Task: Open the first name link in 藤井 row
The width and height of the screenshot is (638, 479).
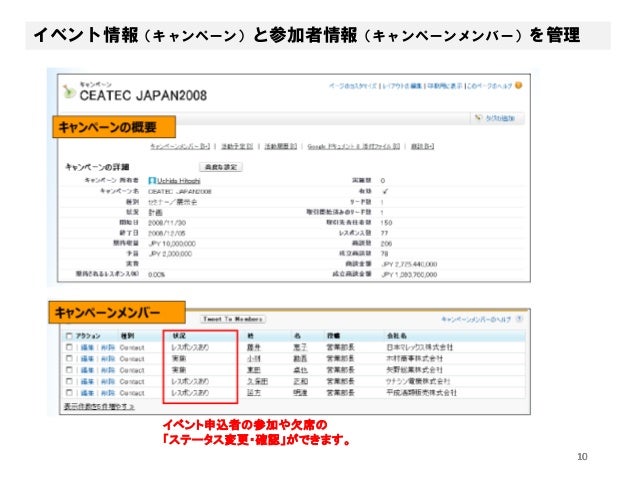Action: pyautogui.click(x=300, y=348)
